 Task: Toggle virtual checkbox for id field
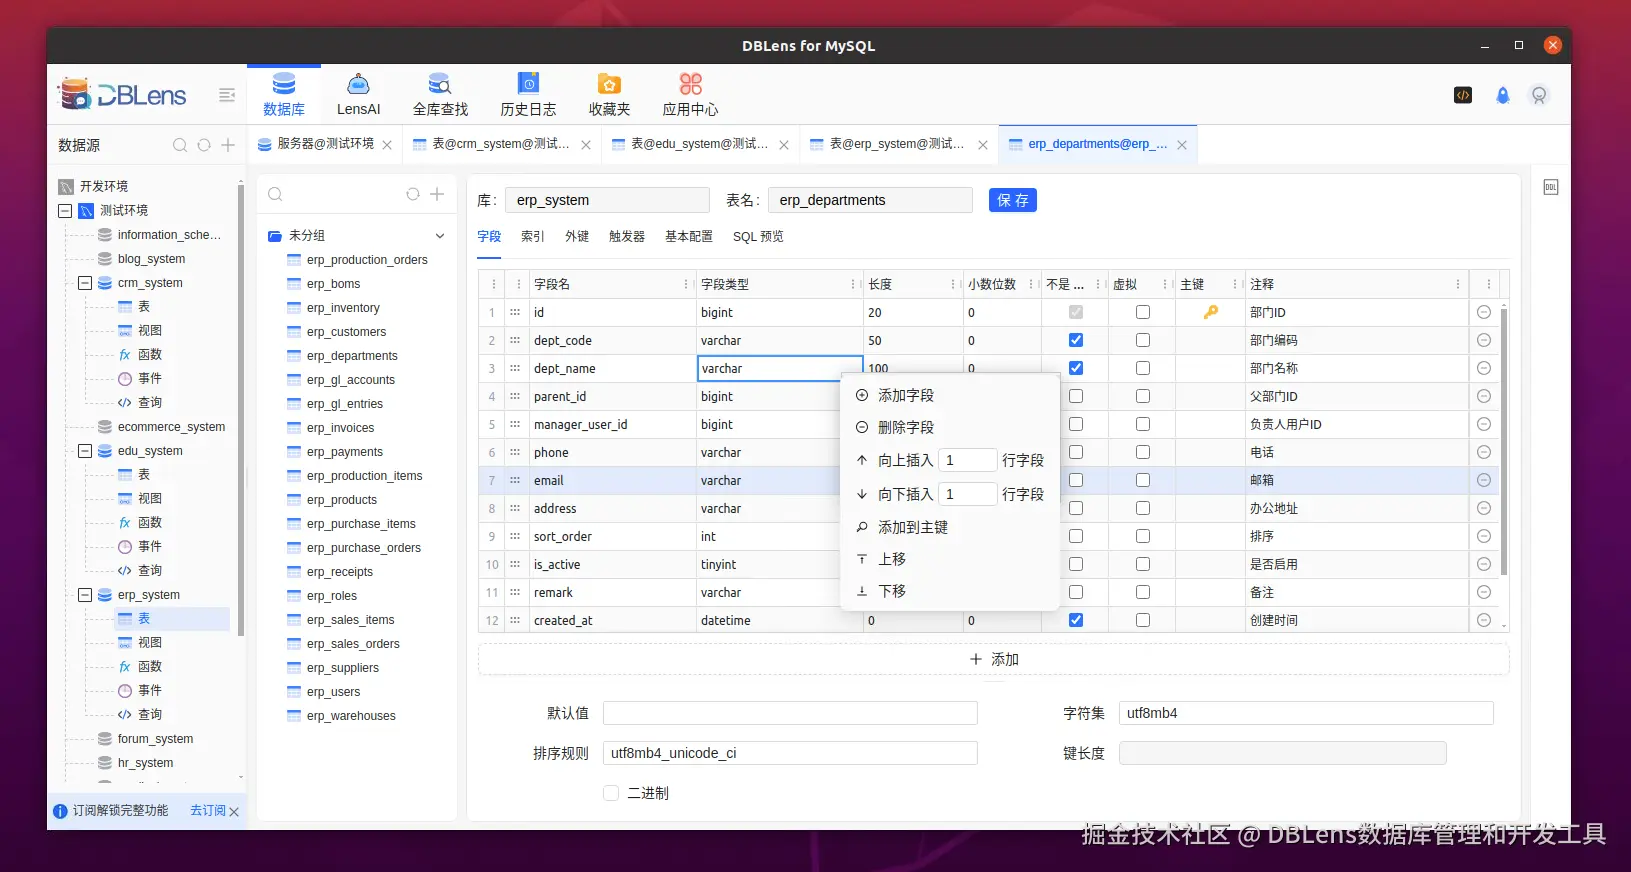tap(1143, 312)
